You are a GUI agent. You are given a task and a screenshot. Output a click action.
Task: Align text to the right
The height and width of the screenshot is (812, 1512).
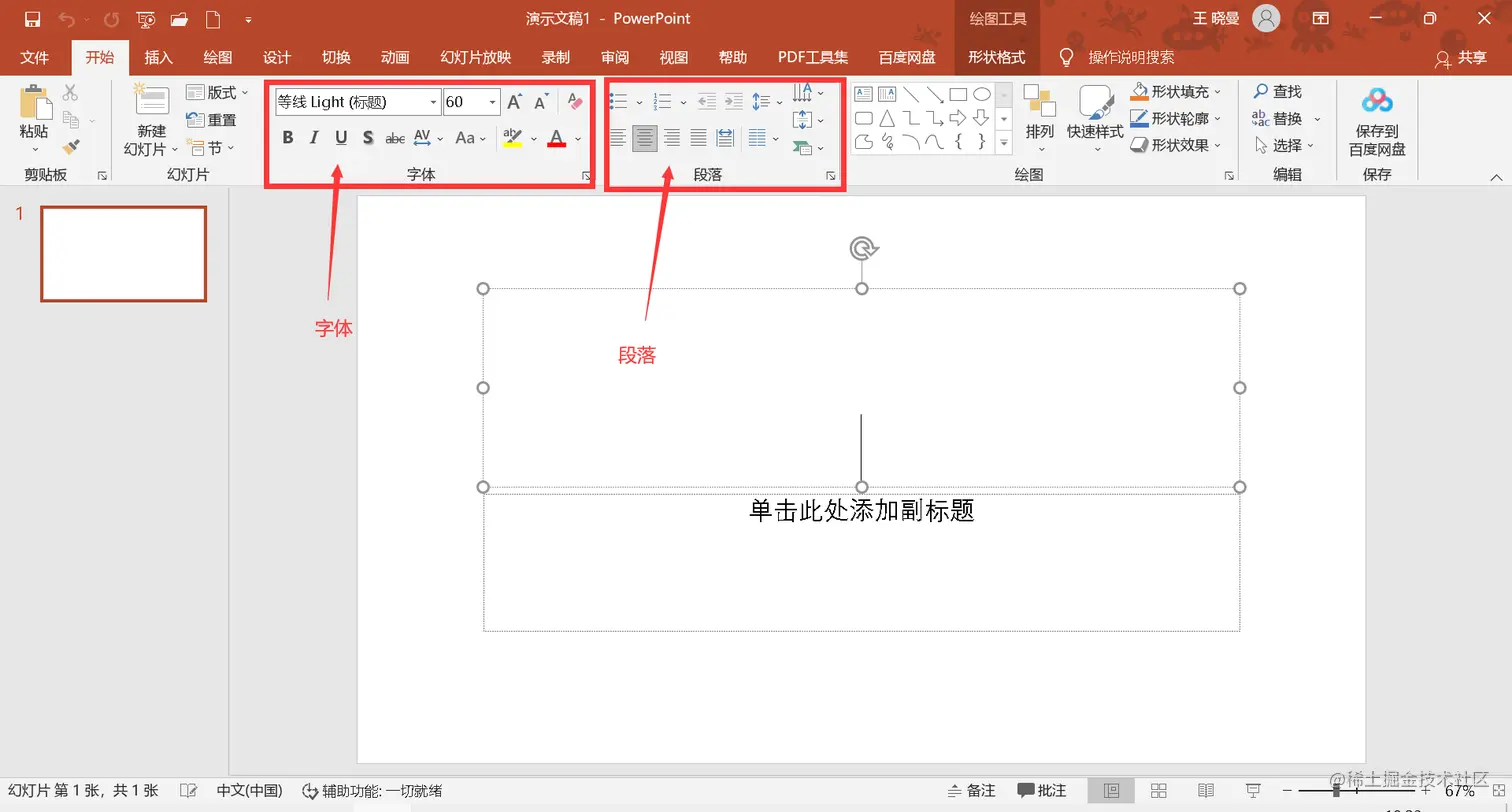pos(672,138)
